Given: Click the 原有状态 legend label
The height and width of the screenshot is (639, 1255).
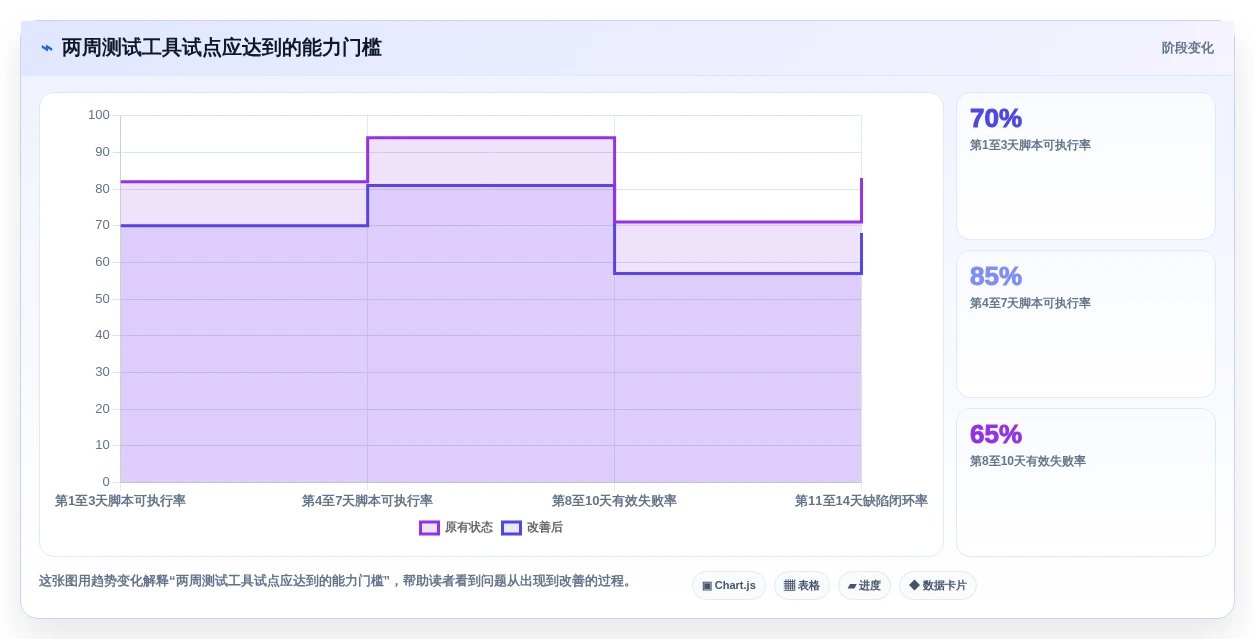Looking at the screenshot, I should (469, 528).
